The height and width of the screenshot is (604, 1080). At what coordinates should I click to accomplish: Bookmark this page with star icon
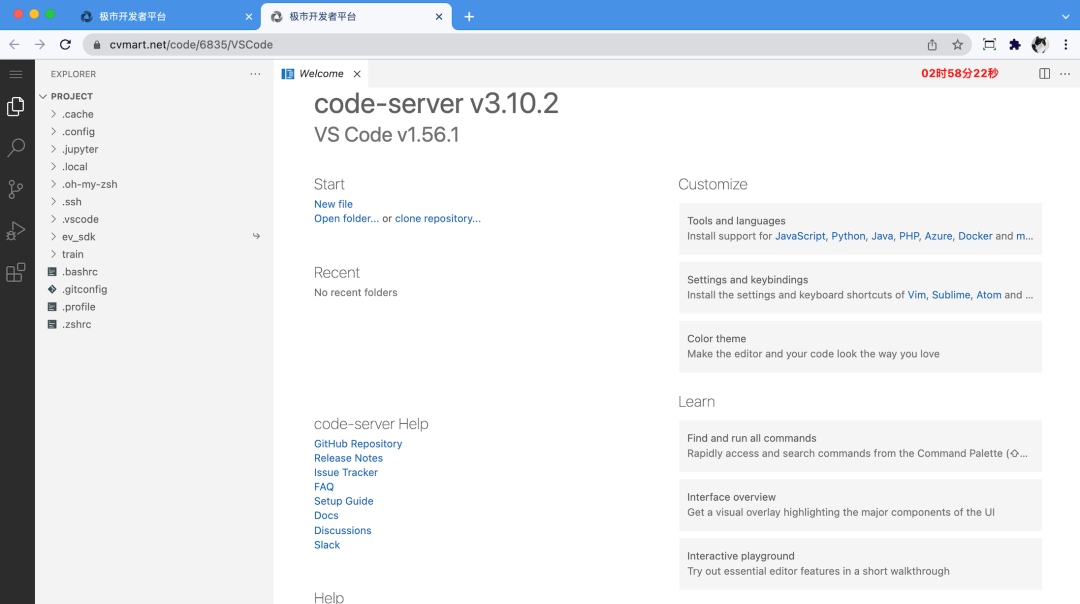pyautogui.click(x=957, y=45)
